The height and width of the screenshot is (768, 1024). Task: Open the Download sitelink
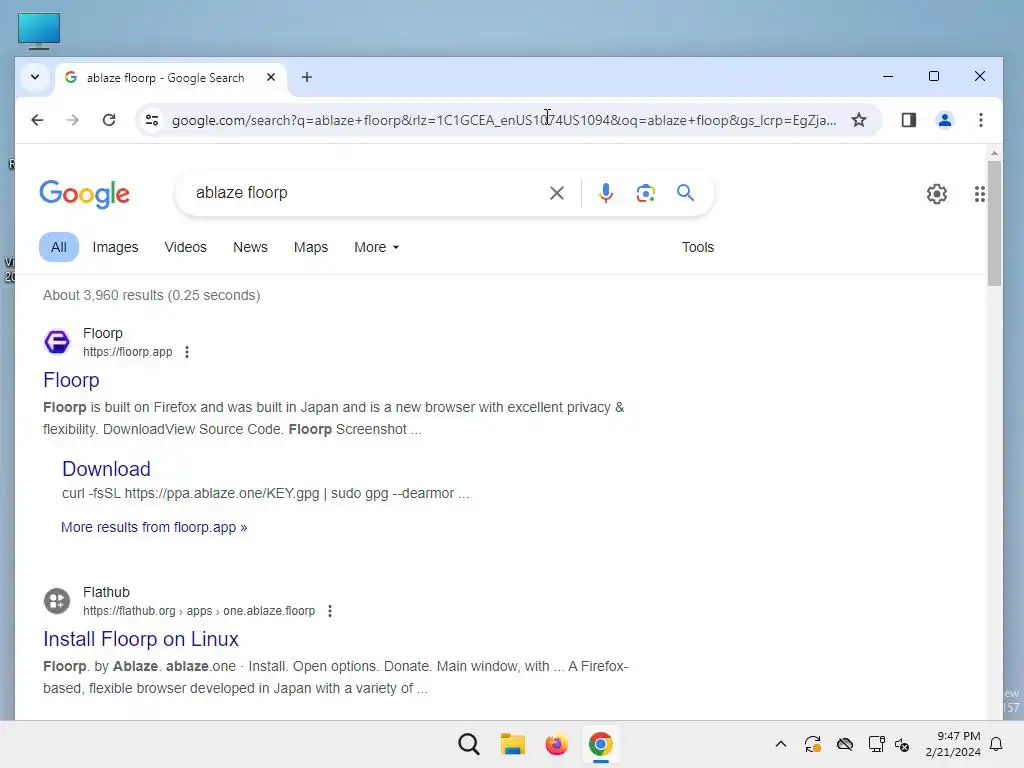(x=106, y=469)
